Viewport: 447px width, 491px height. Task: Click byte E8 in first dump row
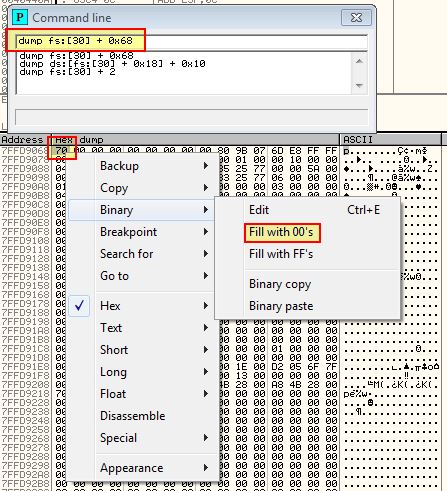click(x=295, y=151)
